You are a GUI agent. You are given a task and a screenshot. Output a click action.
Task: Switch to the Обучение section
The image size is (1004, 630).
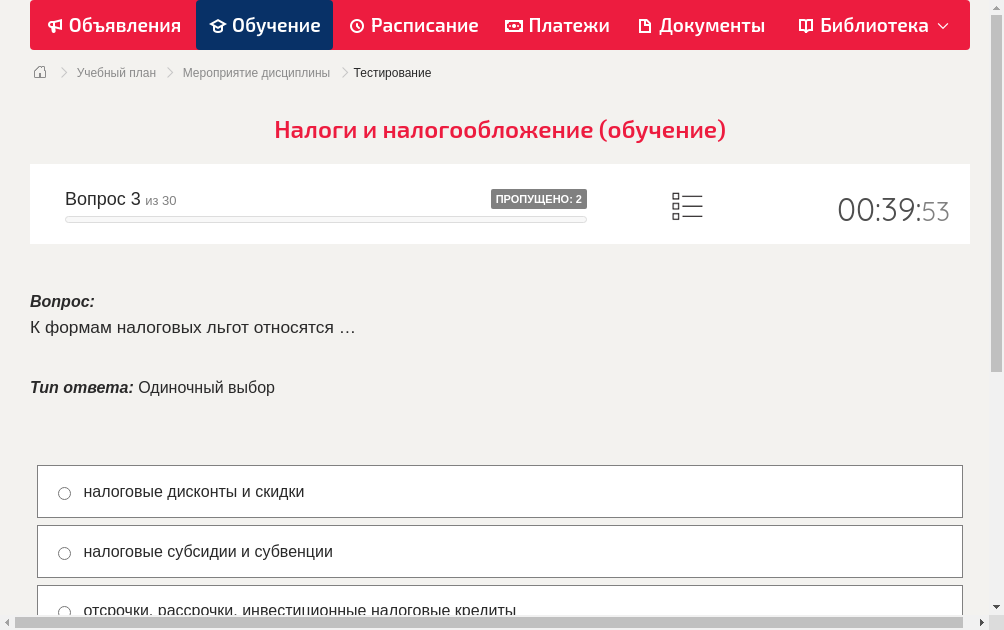[264, 25]
